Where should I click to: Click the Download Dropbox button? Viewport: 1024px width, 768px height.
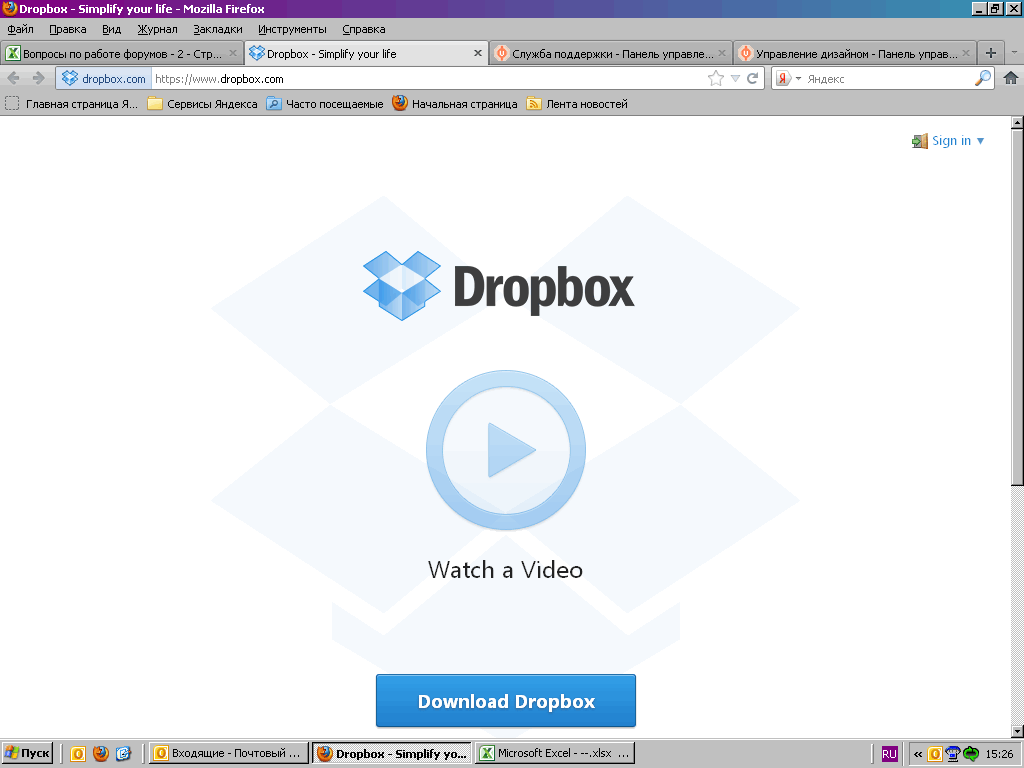[x=505, y=701]
